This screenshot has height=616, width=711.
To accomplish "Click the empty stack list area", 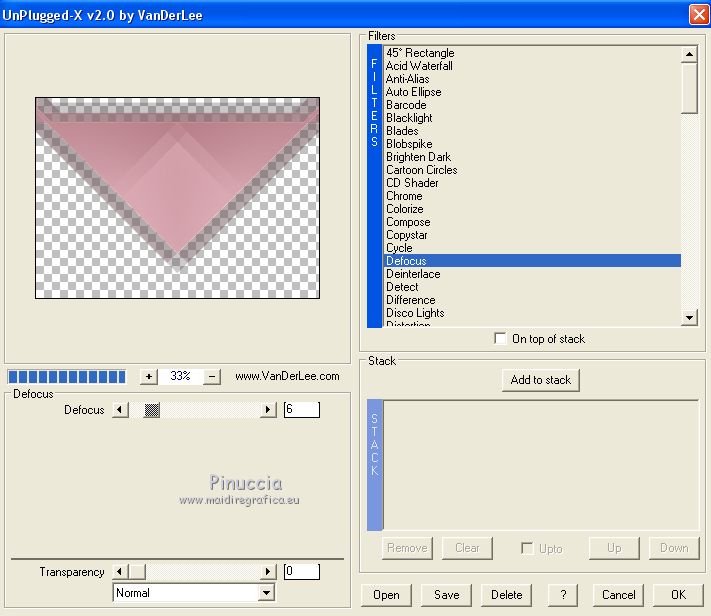I will (x=541, y=465).
